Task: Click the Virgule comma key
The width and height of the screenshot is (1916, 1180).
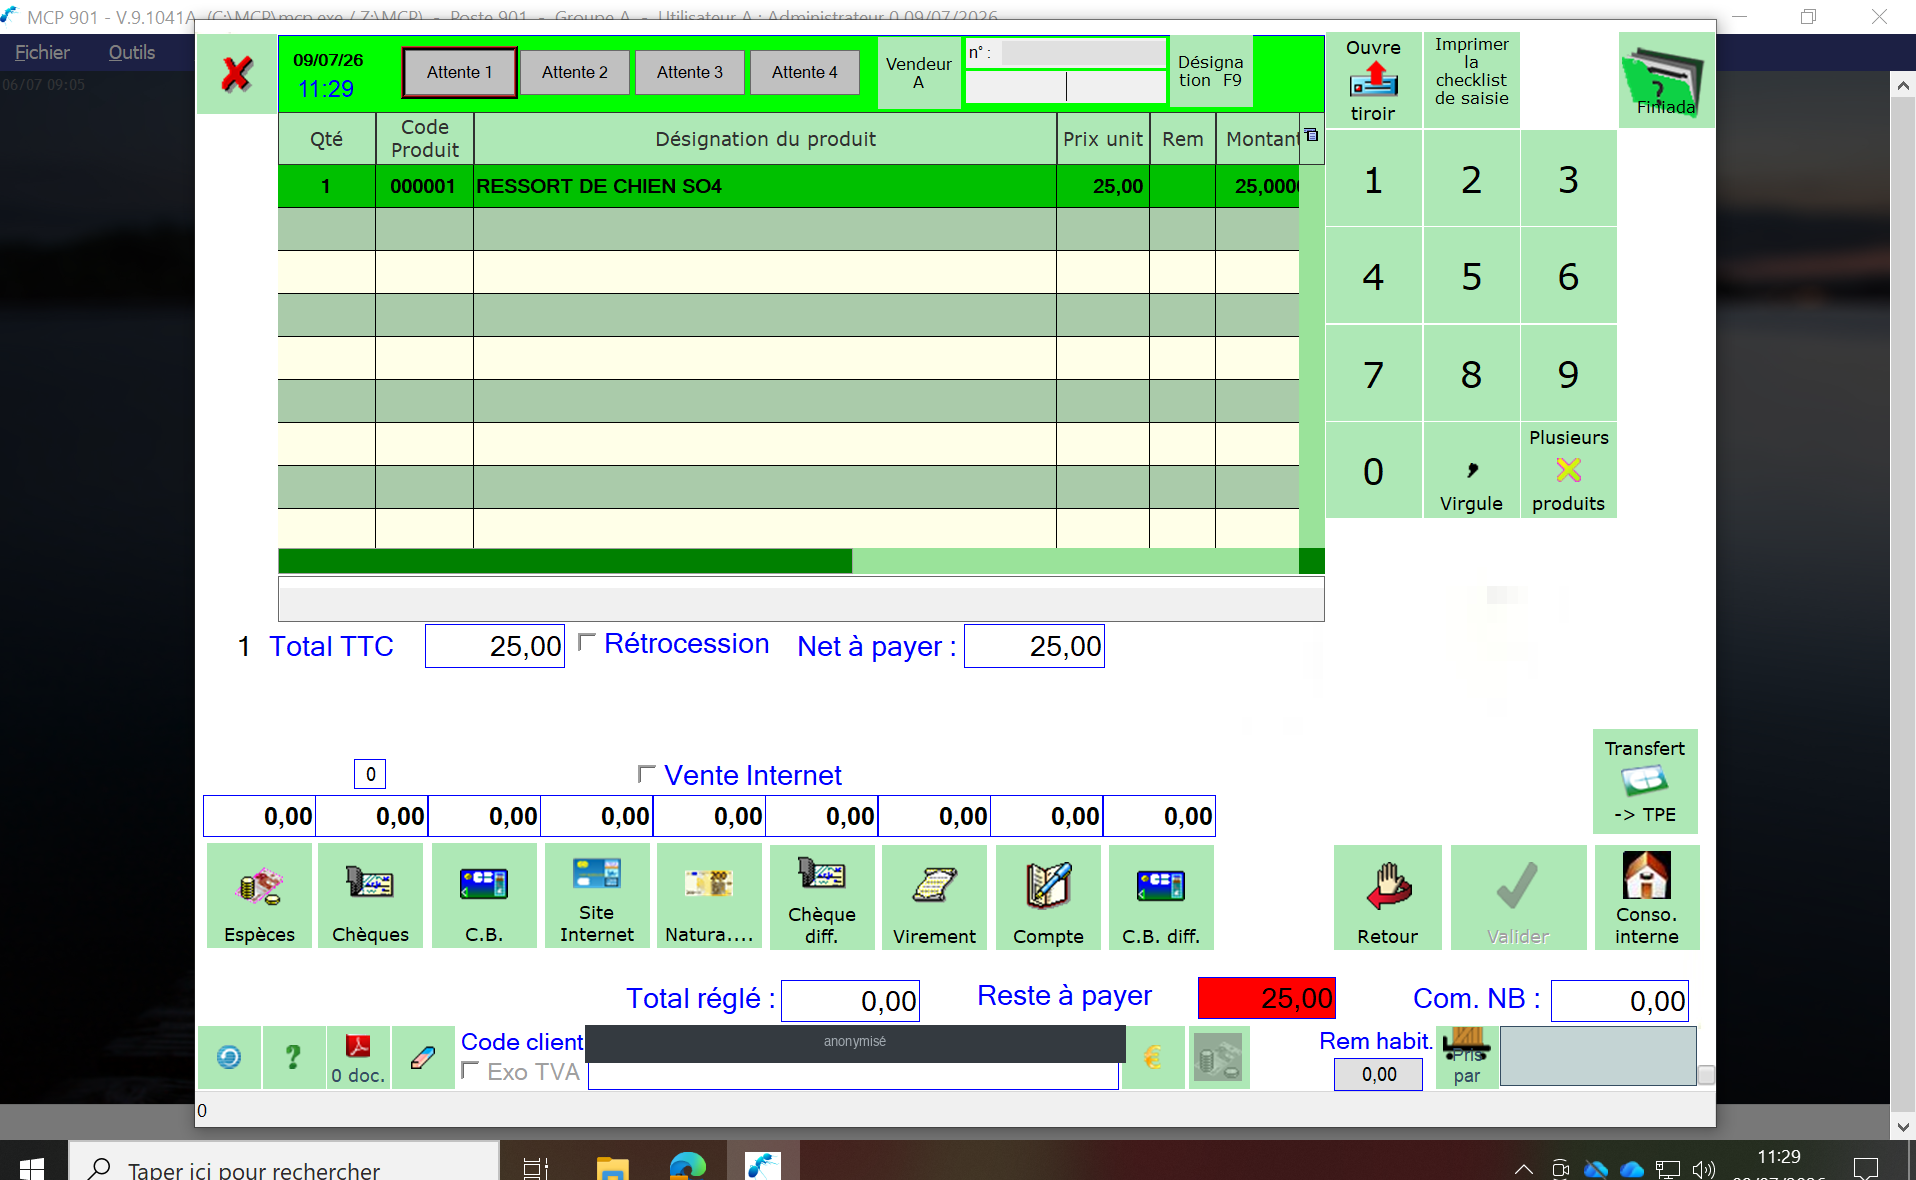Action: (x=1471, y=470)
